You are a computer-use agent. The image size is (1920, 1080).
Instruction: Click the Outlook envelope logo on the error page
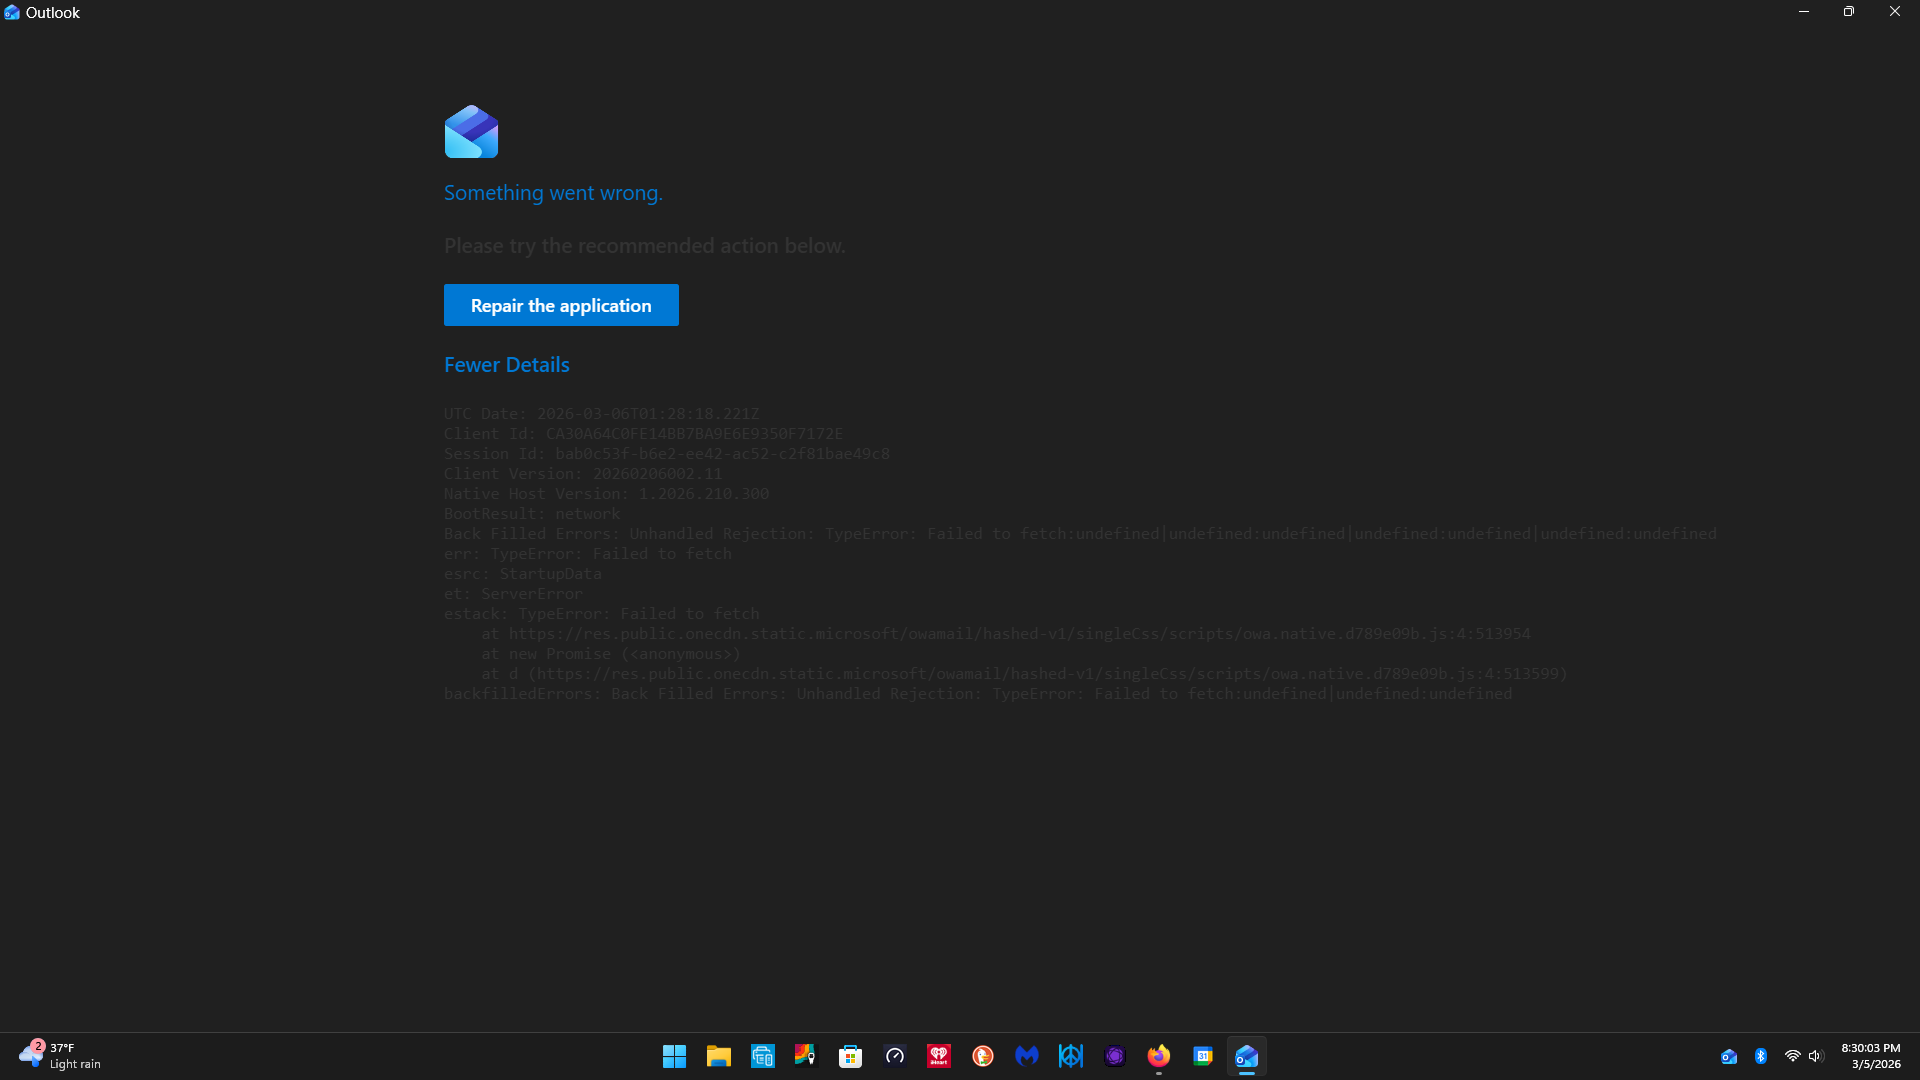[471, 132]
